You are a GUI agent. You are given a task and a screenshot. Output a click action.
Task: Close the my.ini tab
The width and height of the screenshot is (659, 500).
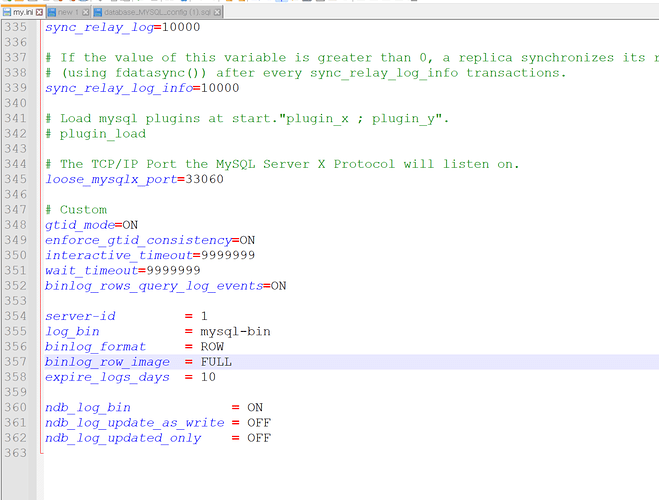pyautogui.click(x=39, y=12)
